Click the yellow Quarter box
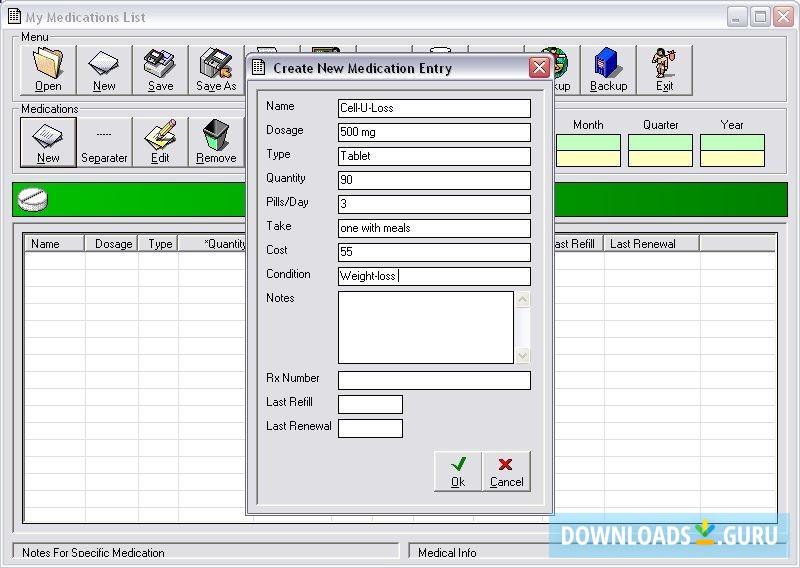The width and height of the screenshot is (800, 568). pos(660,159)
